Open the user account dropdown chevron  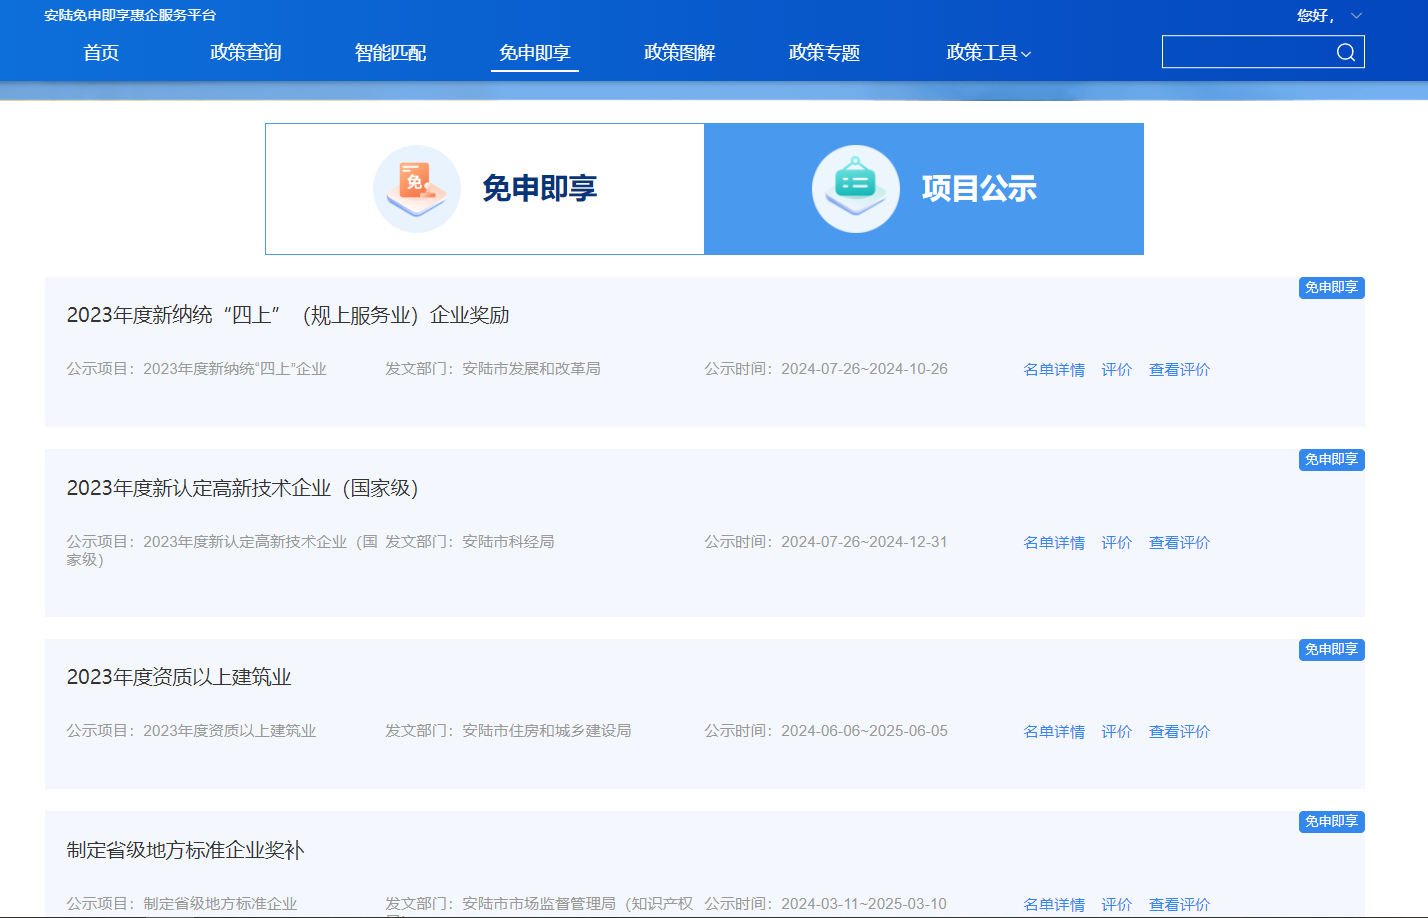(x=1356, y=16)
